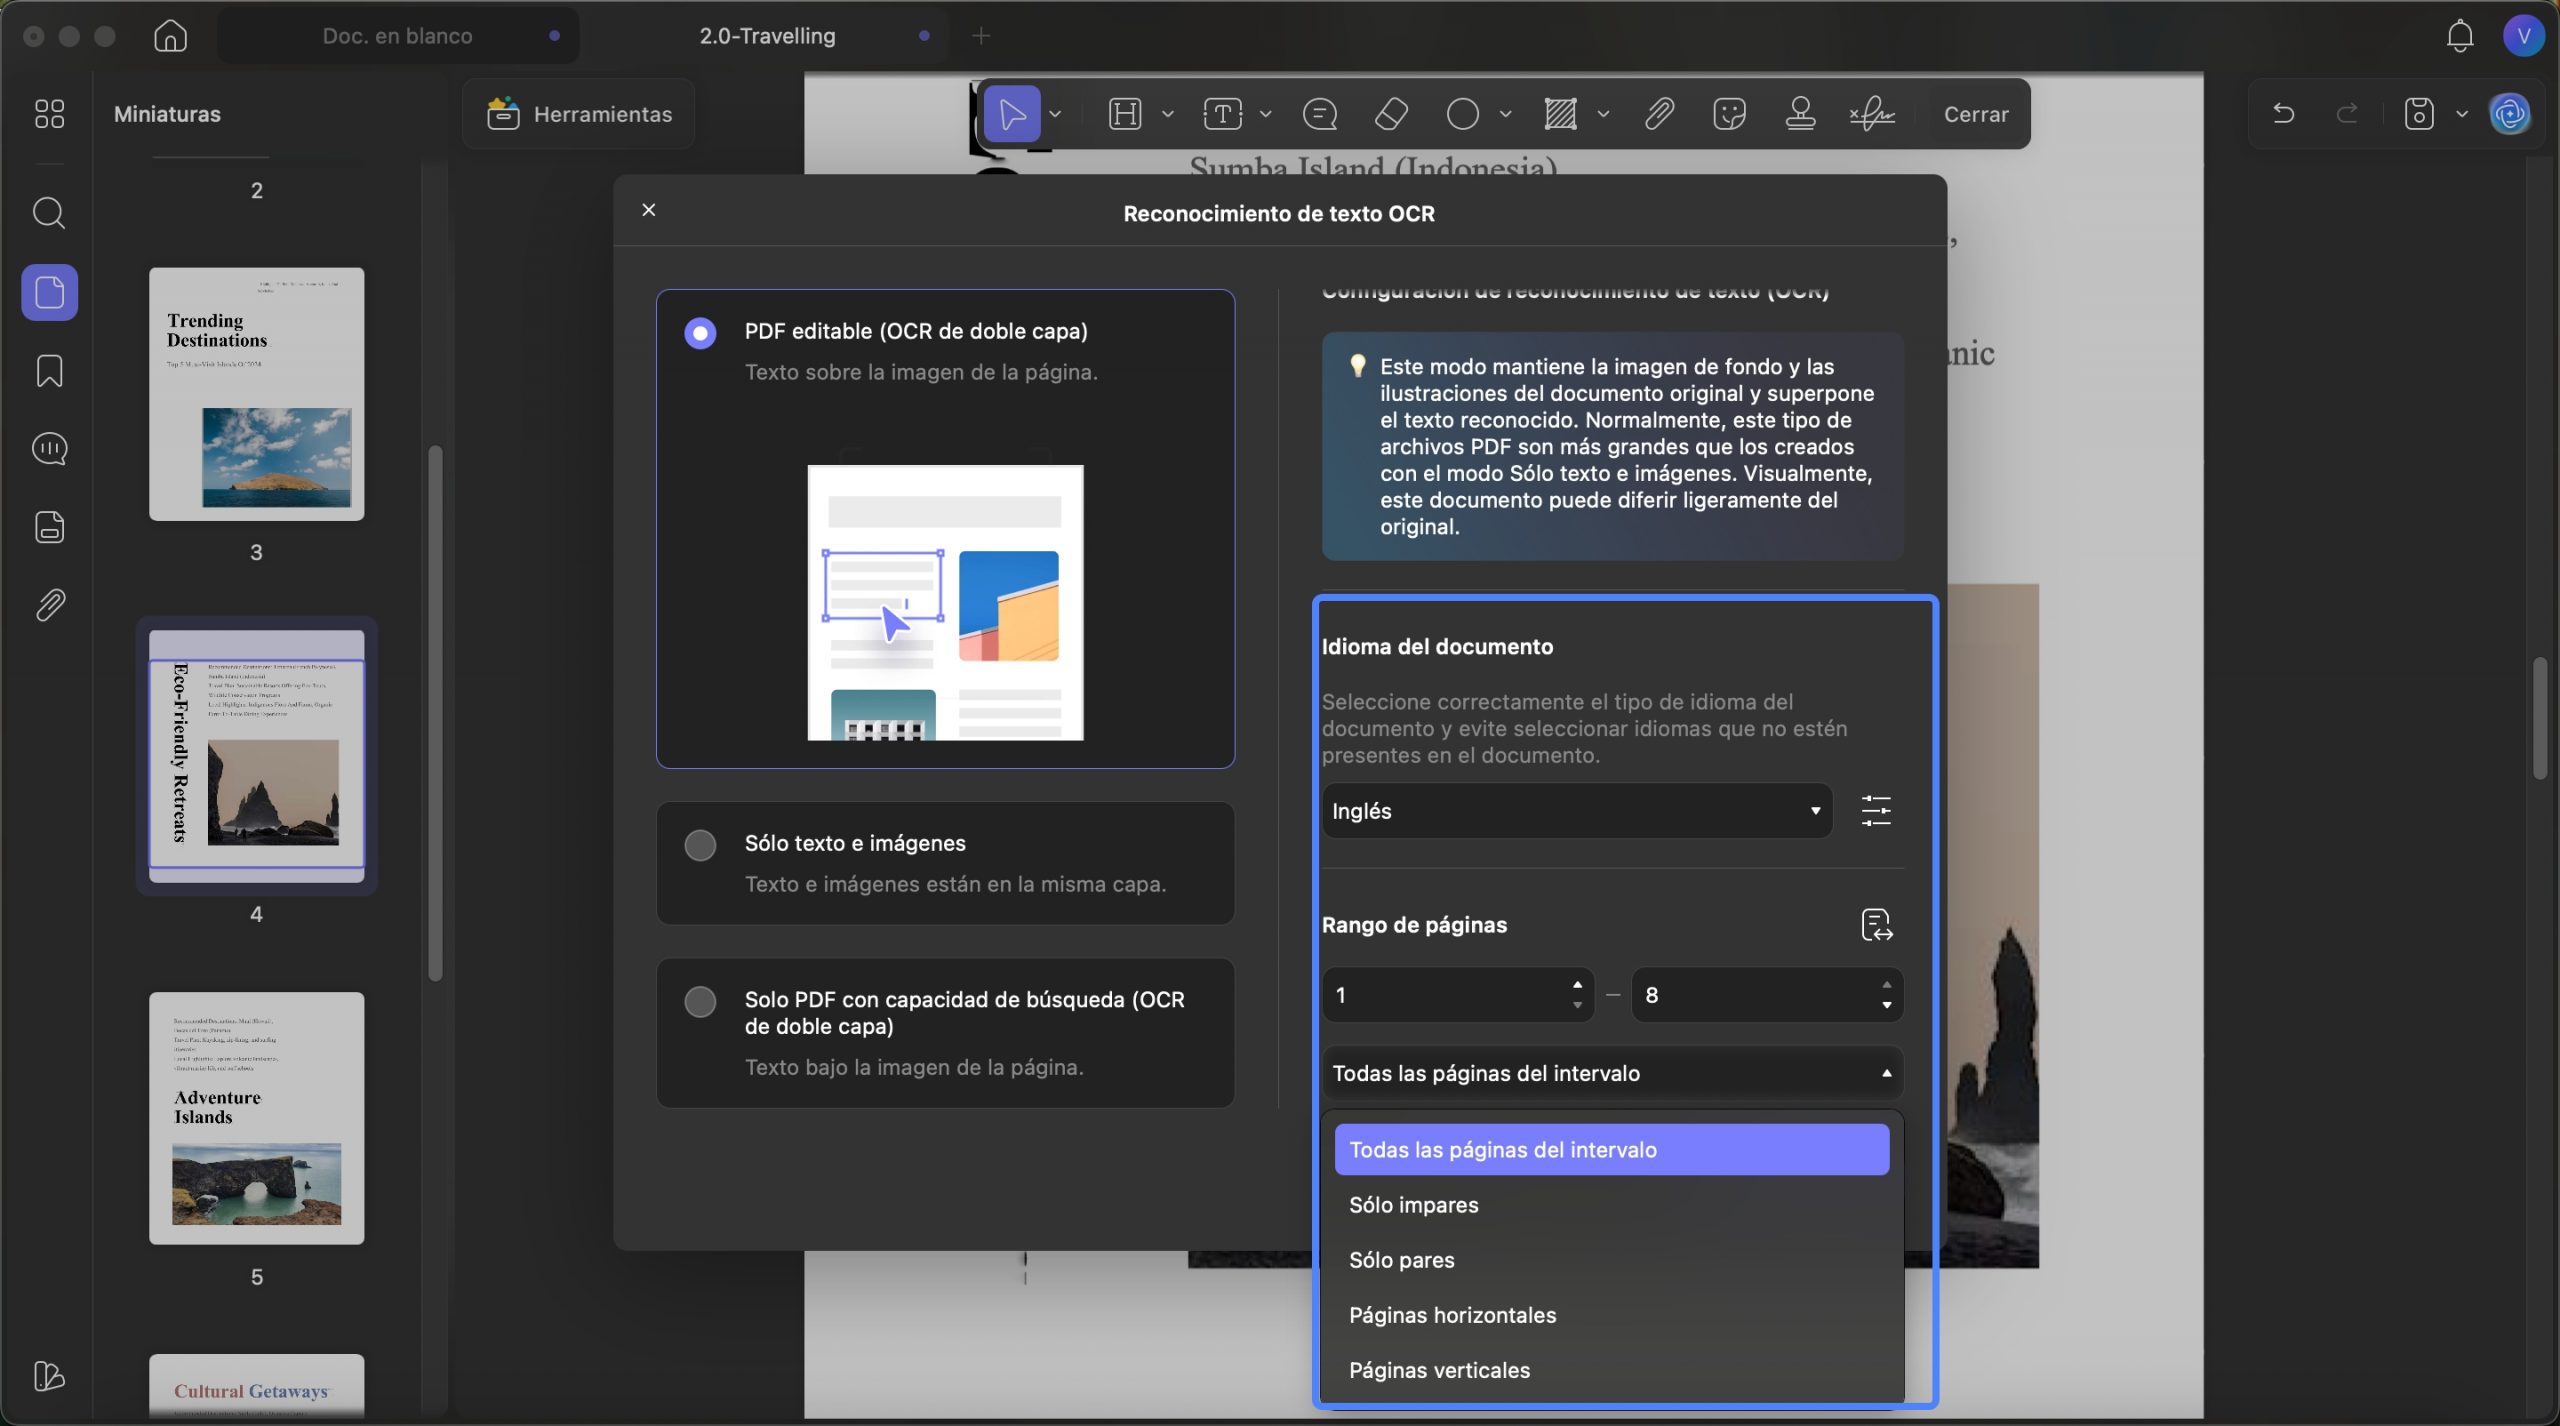Add a comment note with toolbar

click(x=1320, y=114)
